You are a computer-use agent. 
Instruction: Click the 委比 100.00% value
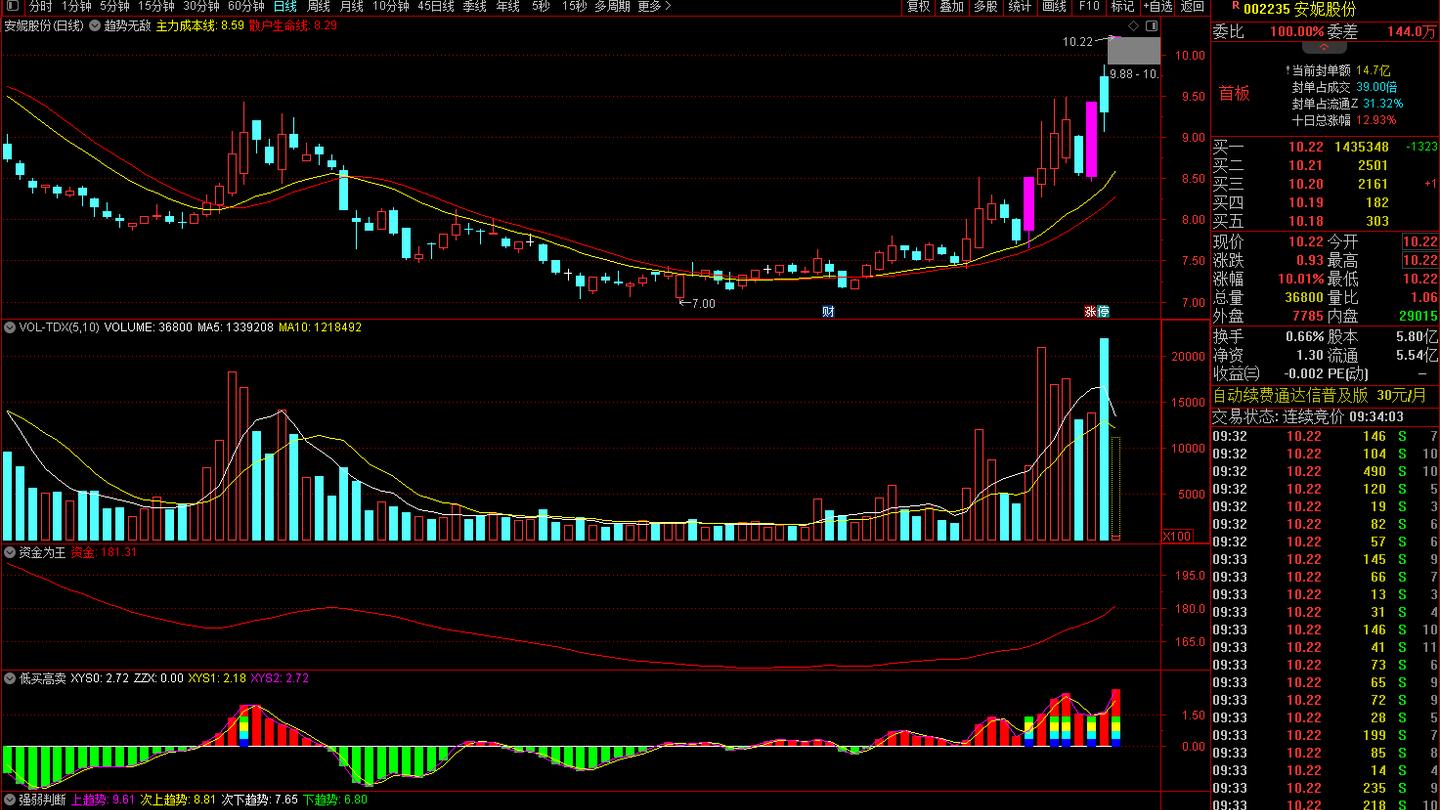(1296, 32)
